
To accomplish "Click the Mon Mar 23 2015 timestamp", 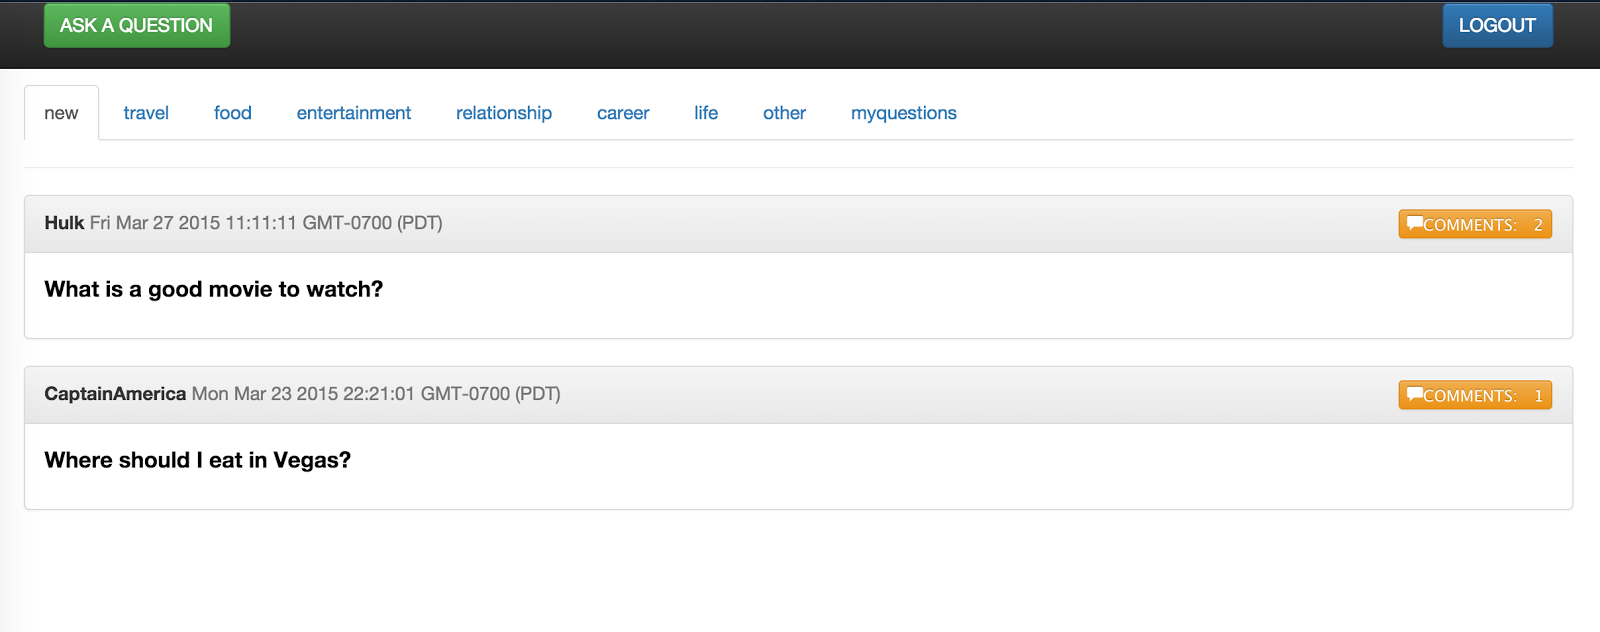I will tap(376, 394).
